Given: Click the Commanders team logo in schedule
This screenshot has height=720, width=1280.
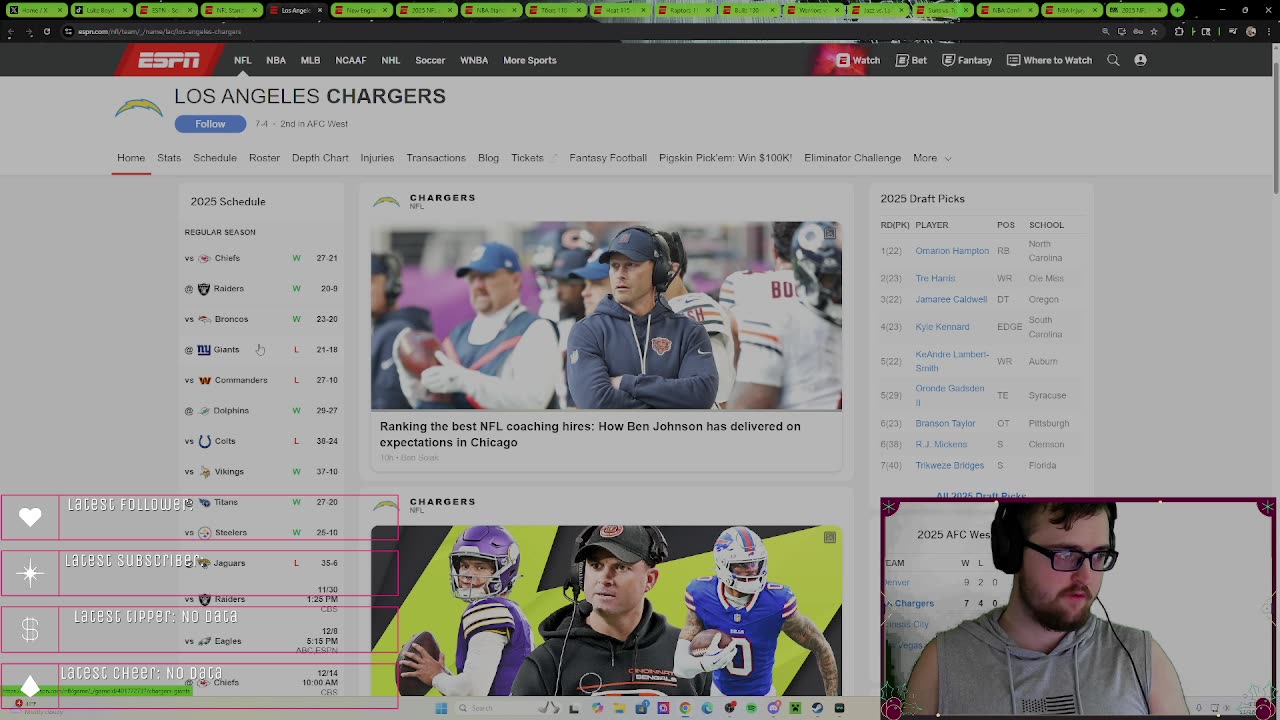Looking at the screenshot, I should [x=204, y=380].
